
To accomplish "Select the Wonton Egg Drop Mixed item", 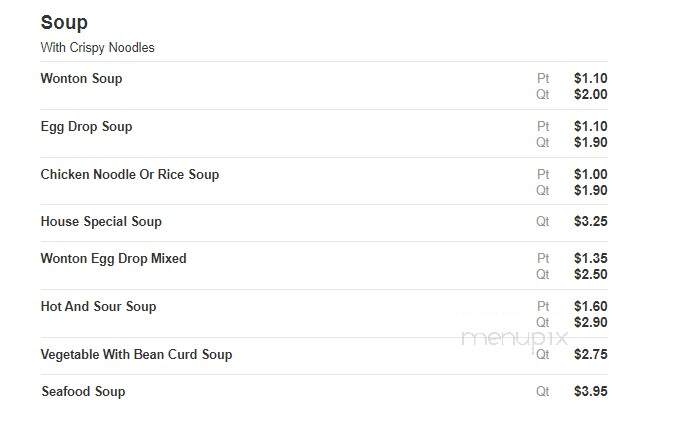I will (113, 259).
